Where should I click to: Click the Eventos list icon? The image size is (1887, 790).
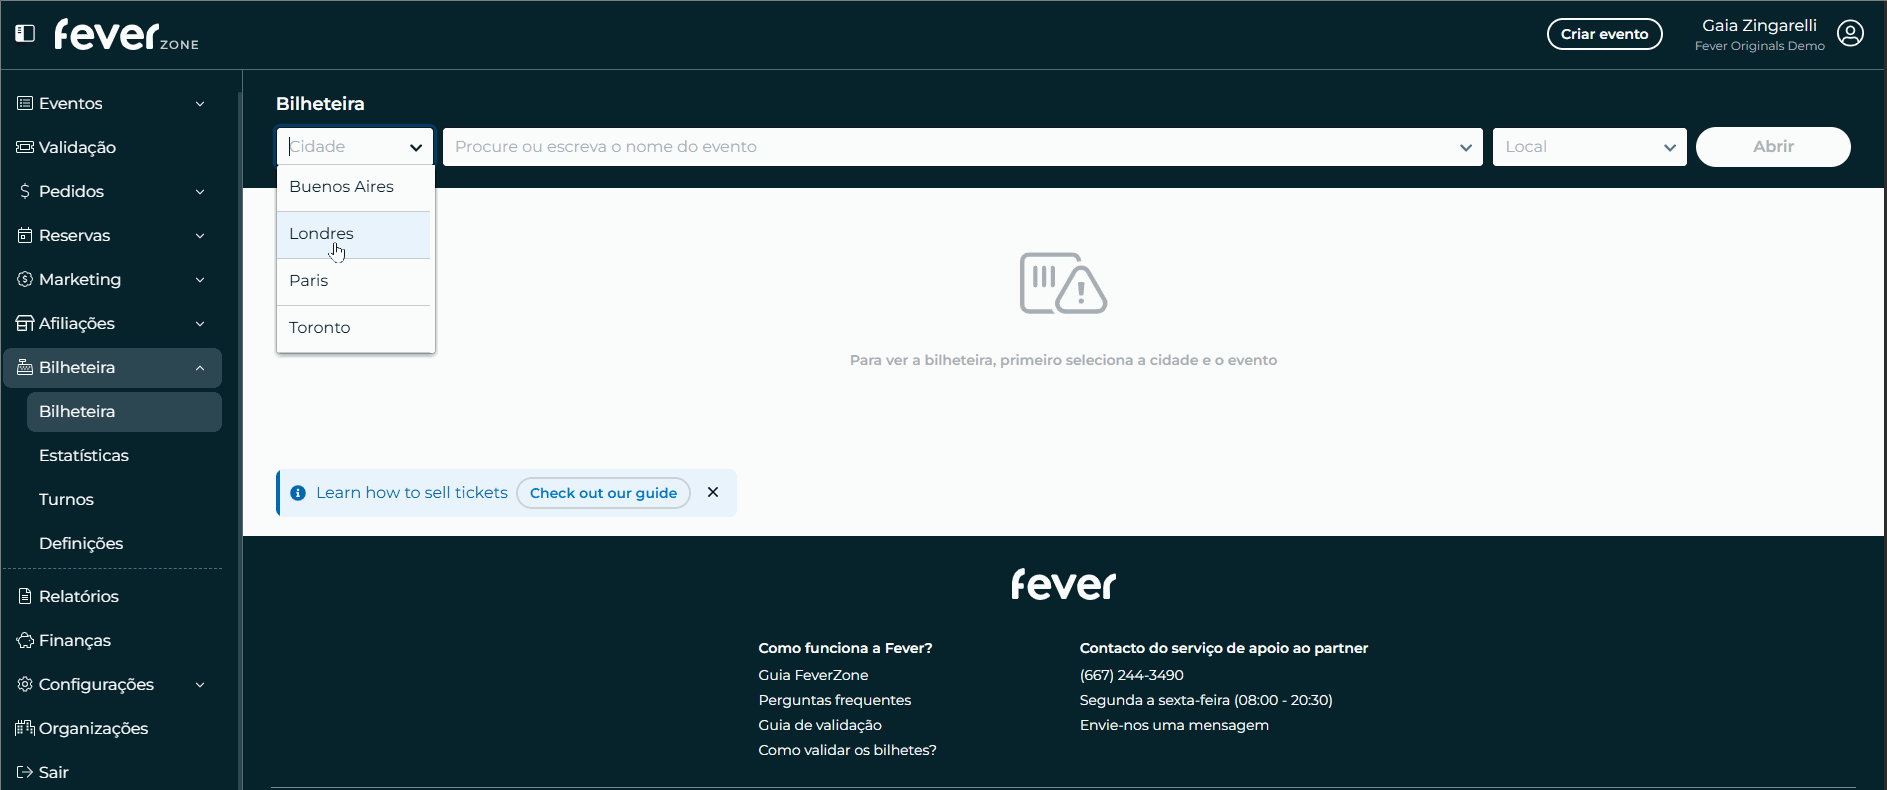tap(25, 103)
